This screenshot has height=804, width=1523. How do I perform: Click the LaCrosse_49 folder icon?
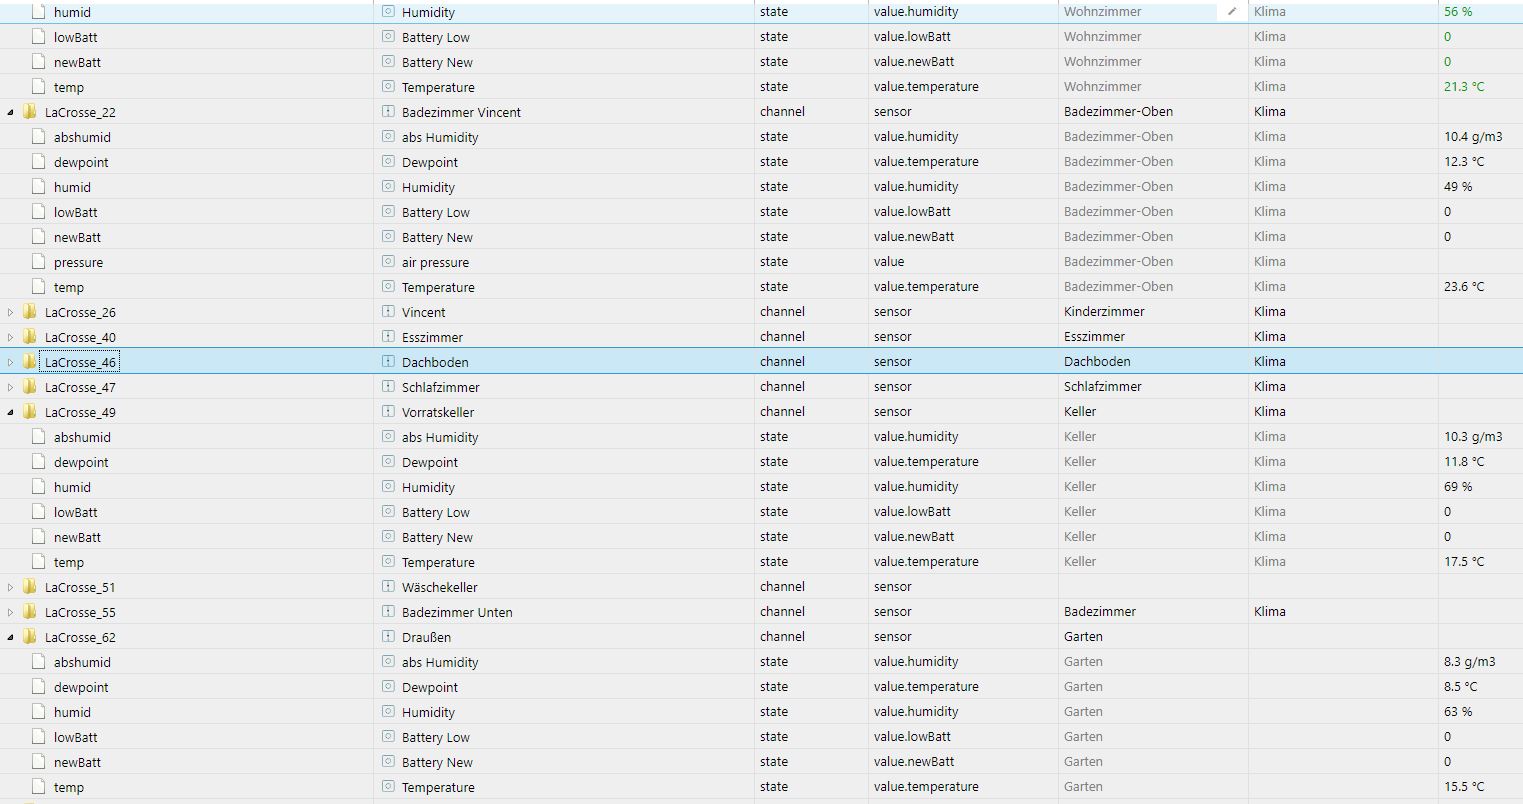[29, 411]
